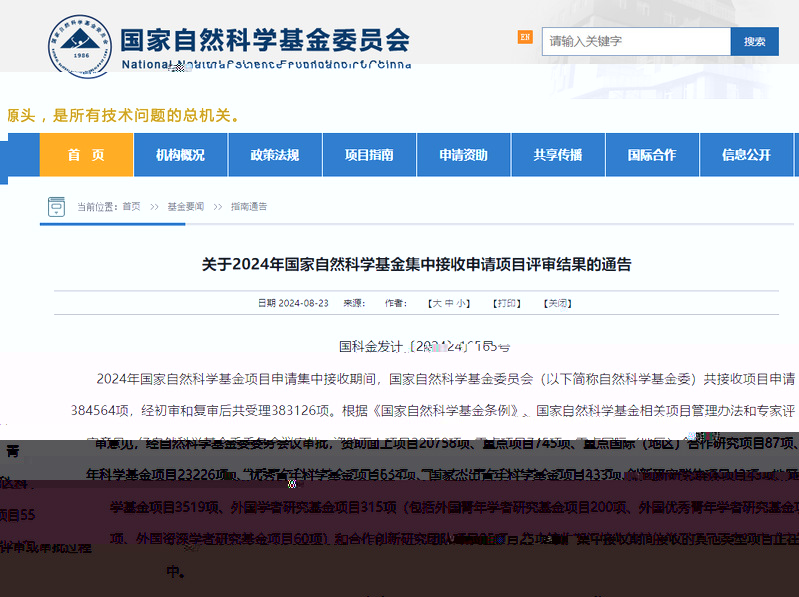799x597 pixels.
Task: Click the NSFC circular logo emblem
Action: click(65, 42)
